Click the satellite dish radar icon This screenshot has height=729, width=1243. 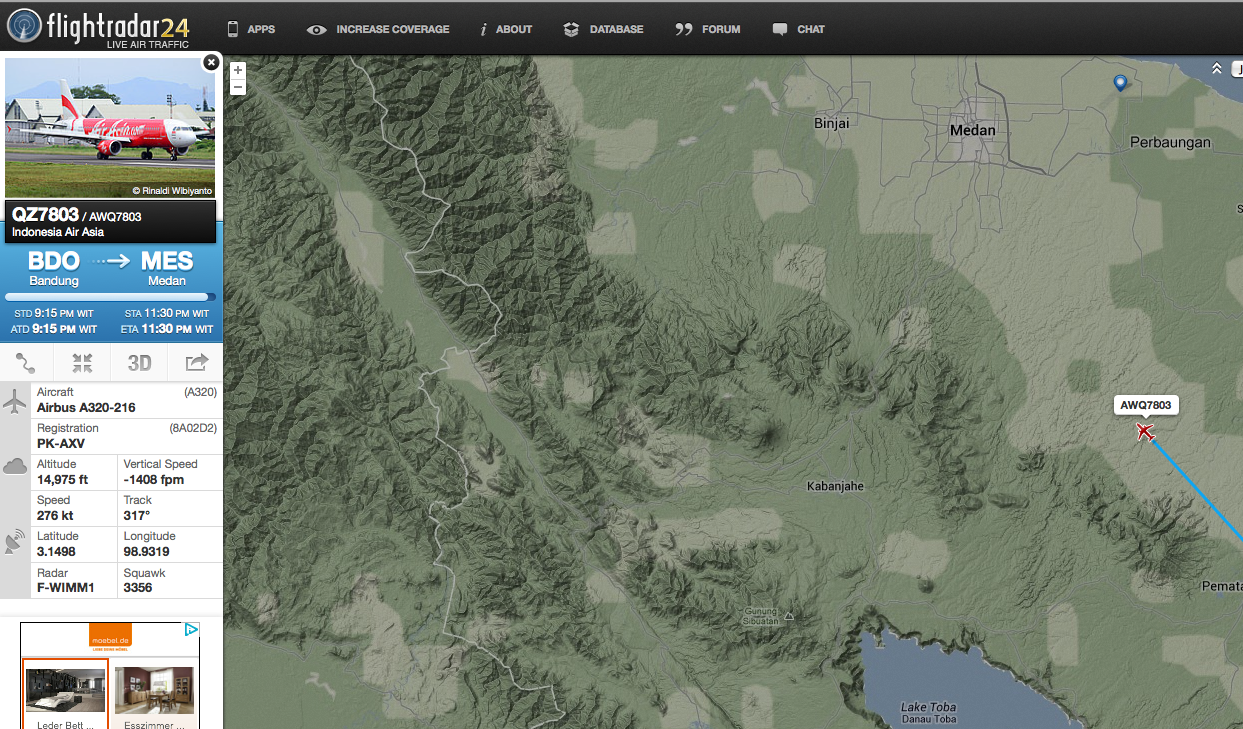(15, 543)
